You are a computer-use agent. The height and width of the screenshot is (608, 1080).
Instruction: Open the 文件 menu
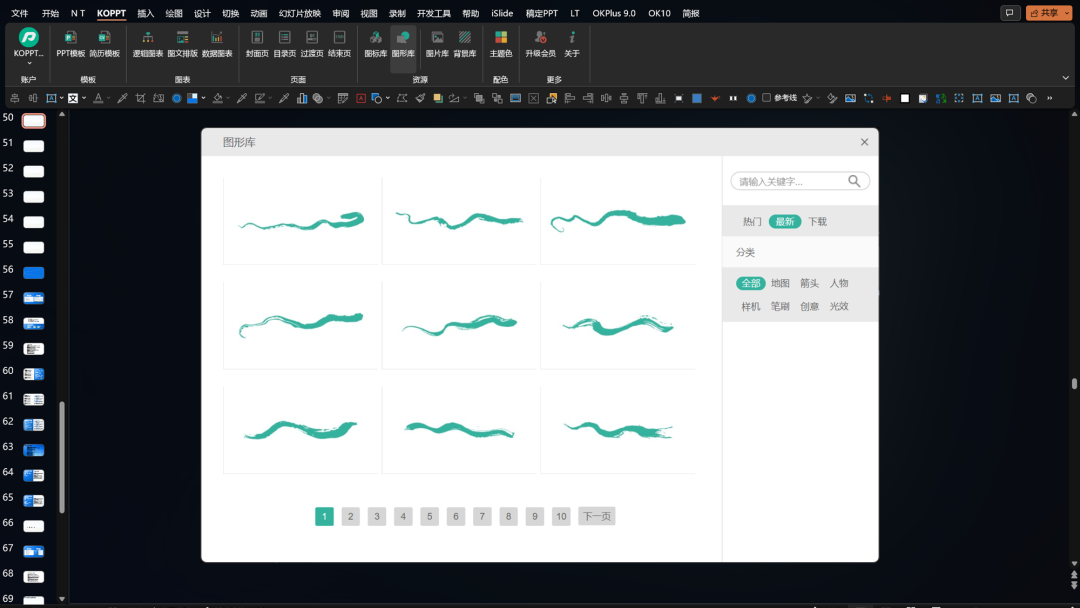point(20,13)
